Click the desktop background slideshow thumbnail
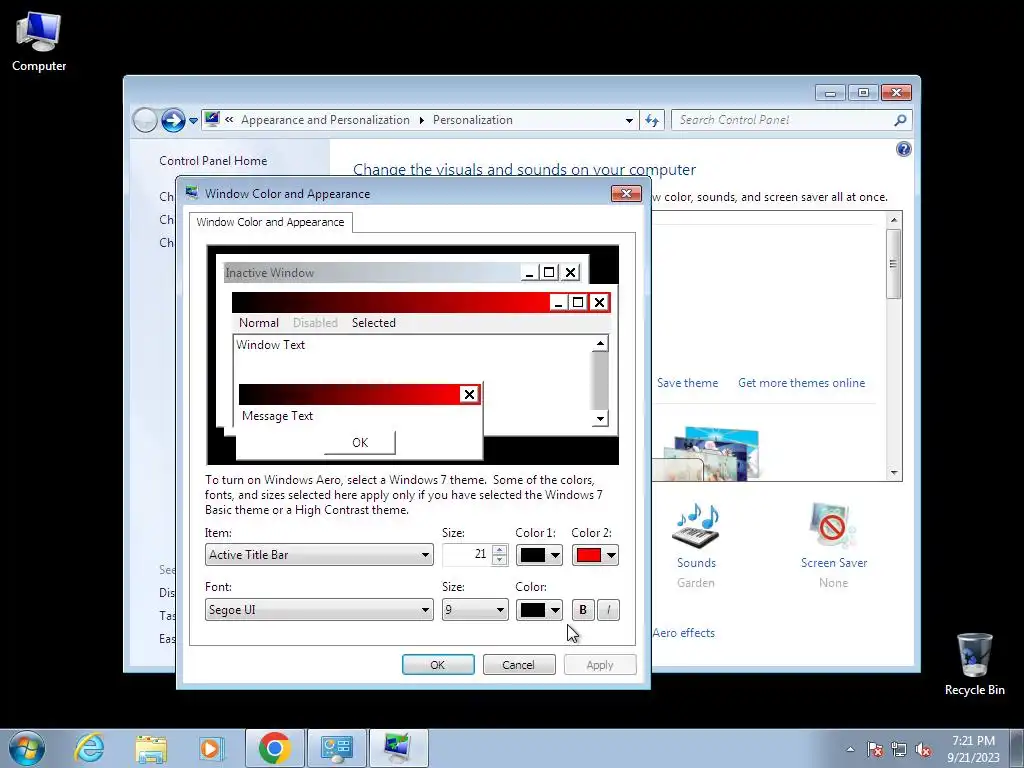 (711, 453)
